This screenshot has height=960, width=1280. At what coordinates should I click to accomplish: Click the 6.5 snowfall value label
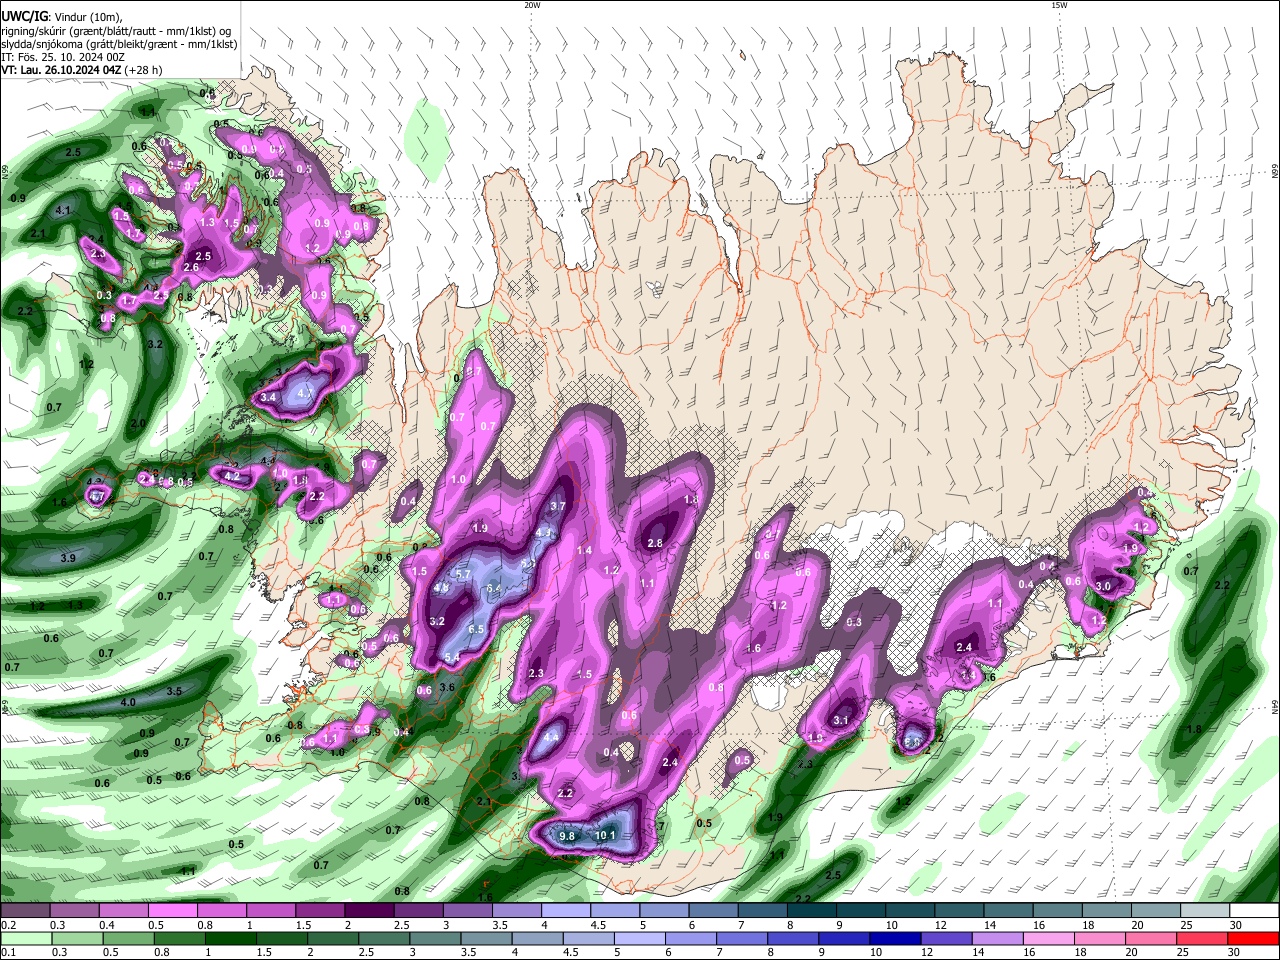[x=476, y=629]
